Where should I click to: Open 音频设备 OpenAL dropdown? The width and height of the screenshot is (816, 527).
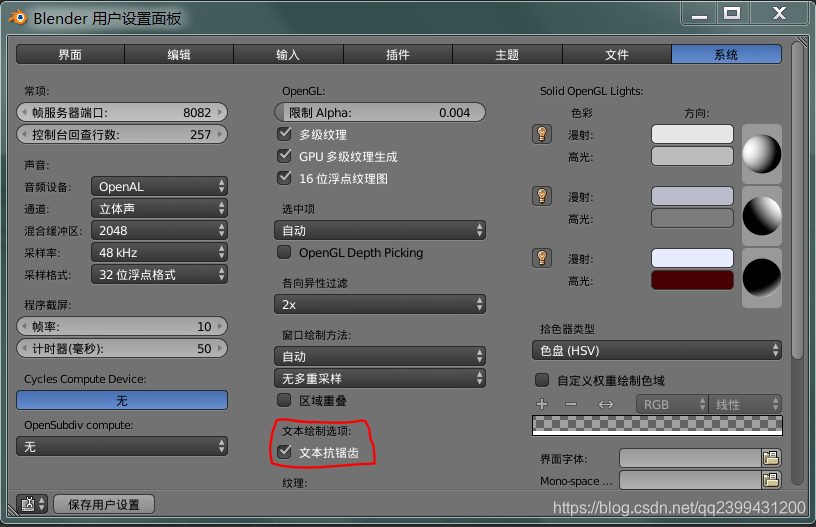pos(159,186)
